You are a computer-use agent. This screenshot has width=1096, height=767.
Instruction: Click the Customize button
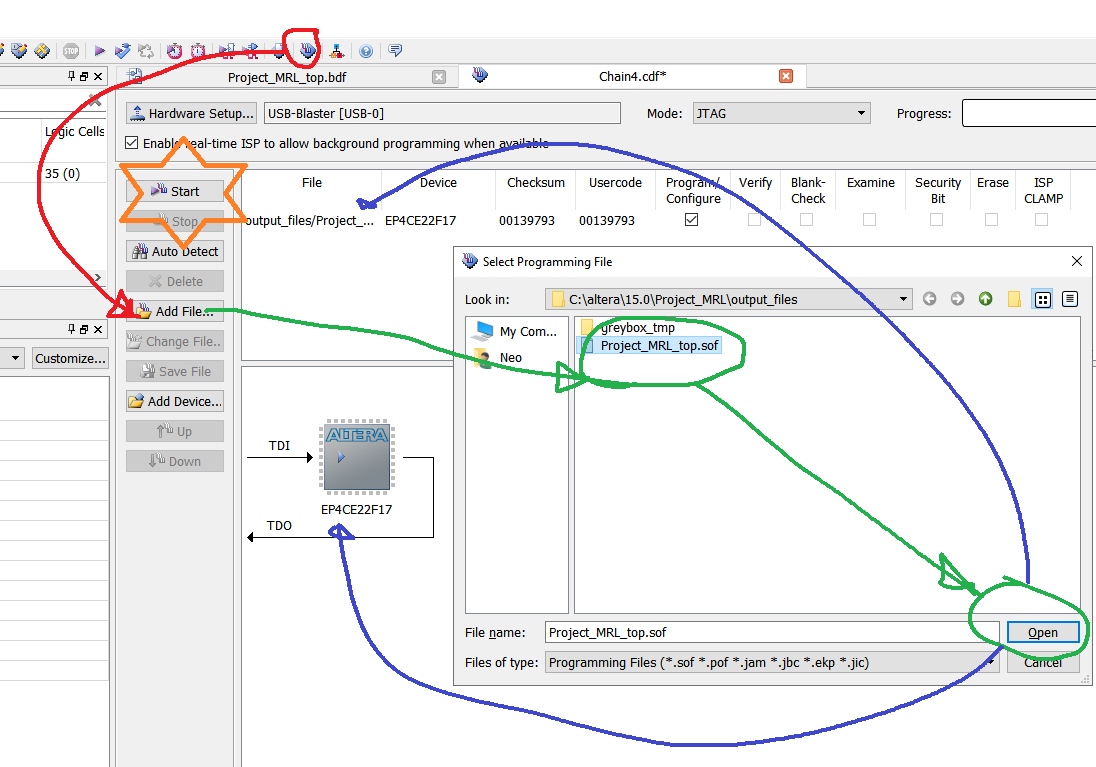(71, 359)
